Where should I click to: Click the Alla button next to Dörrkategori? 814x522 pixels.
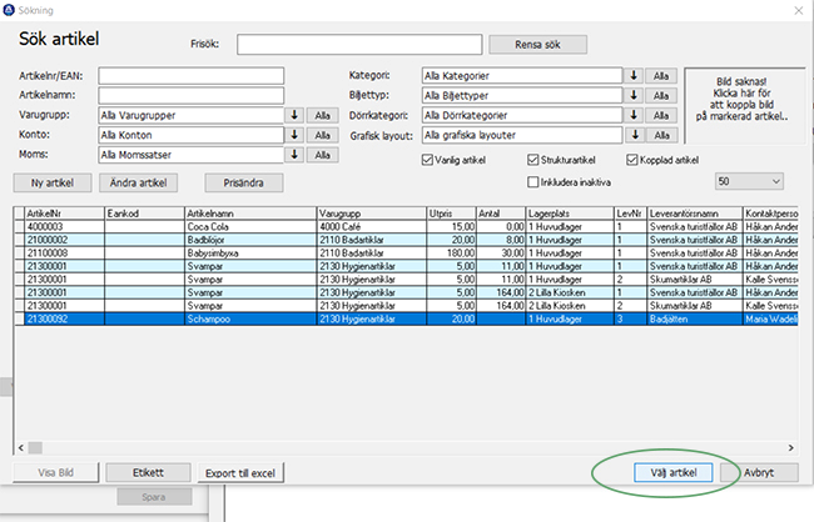pyautogui.click(x=661, y=115)
